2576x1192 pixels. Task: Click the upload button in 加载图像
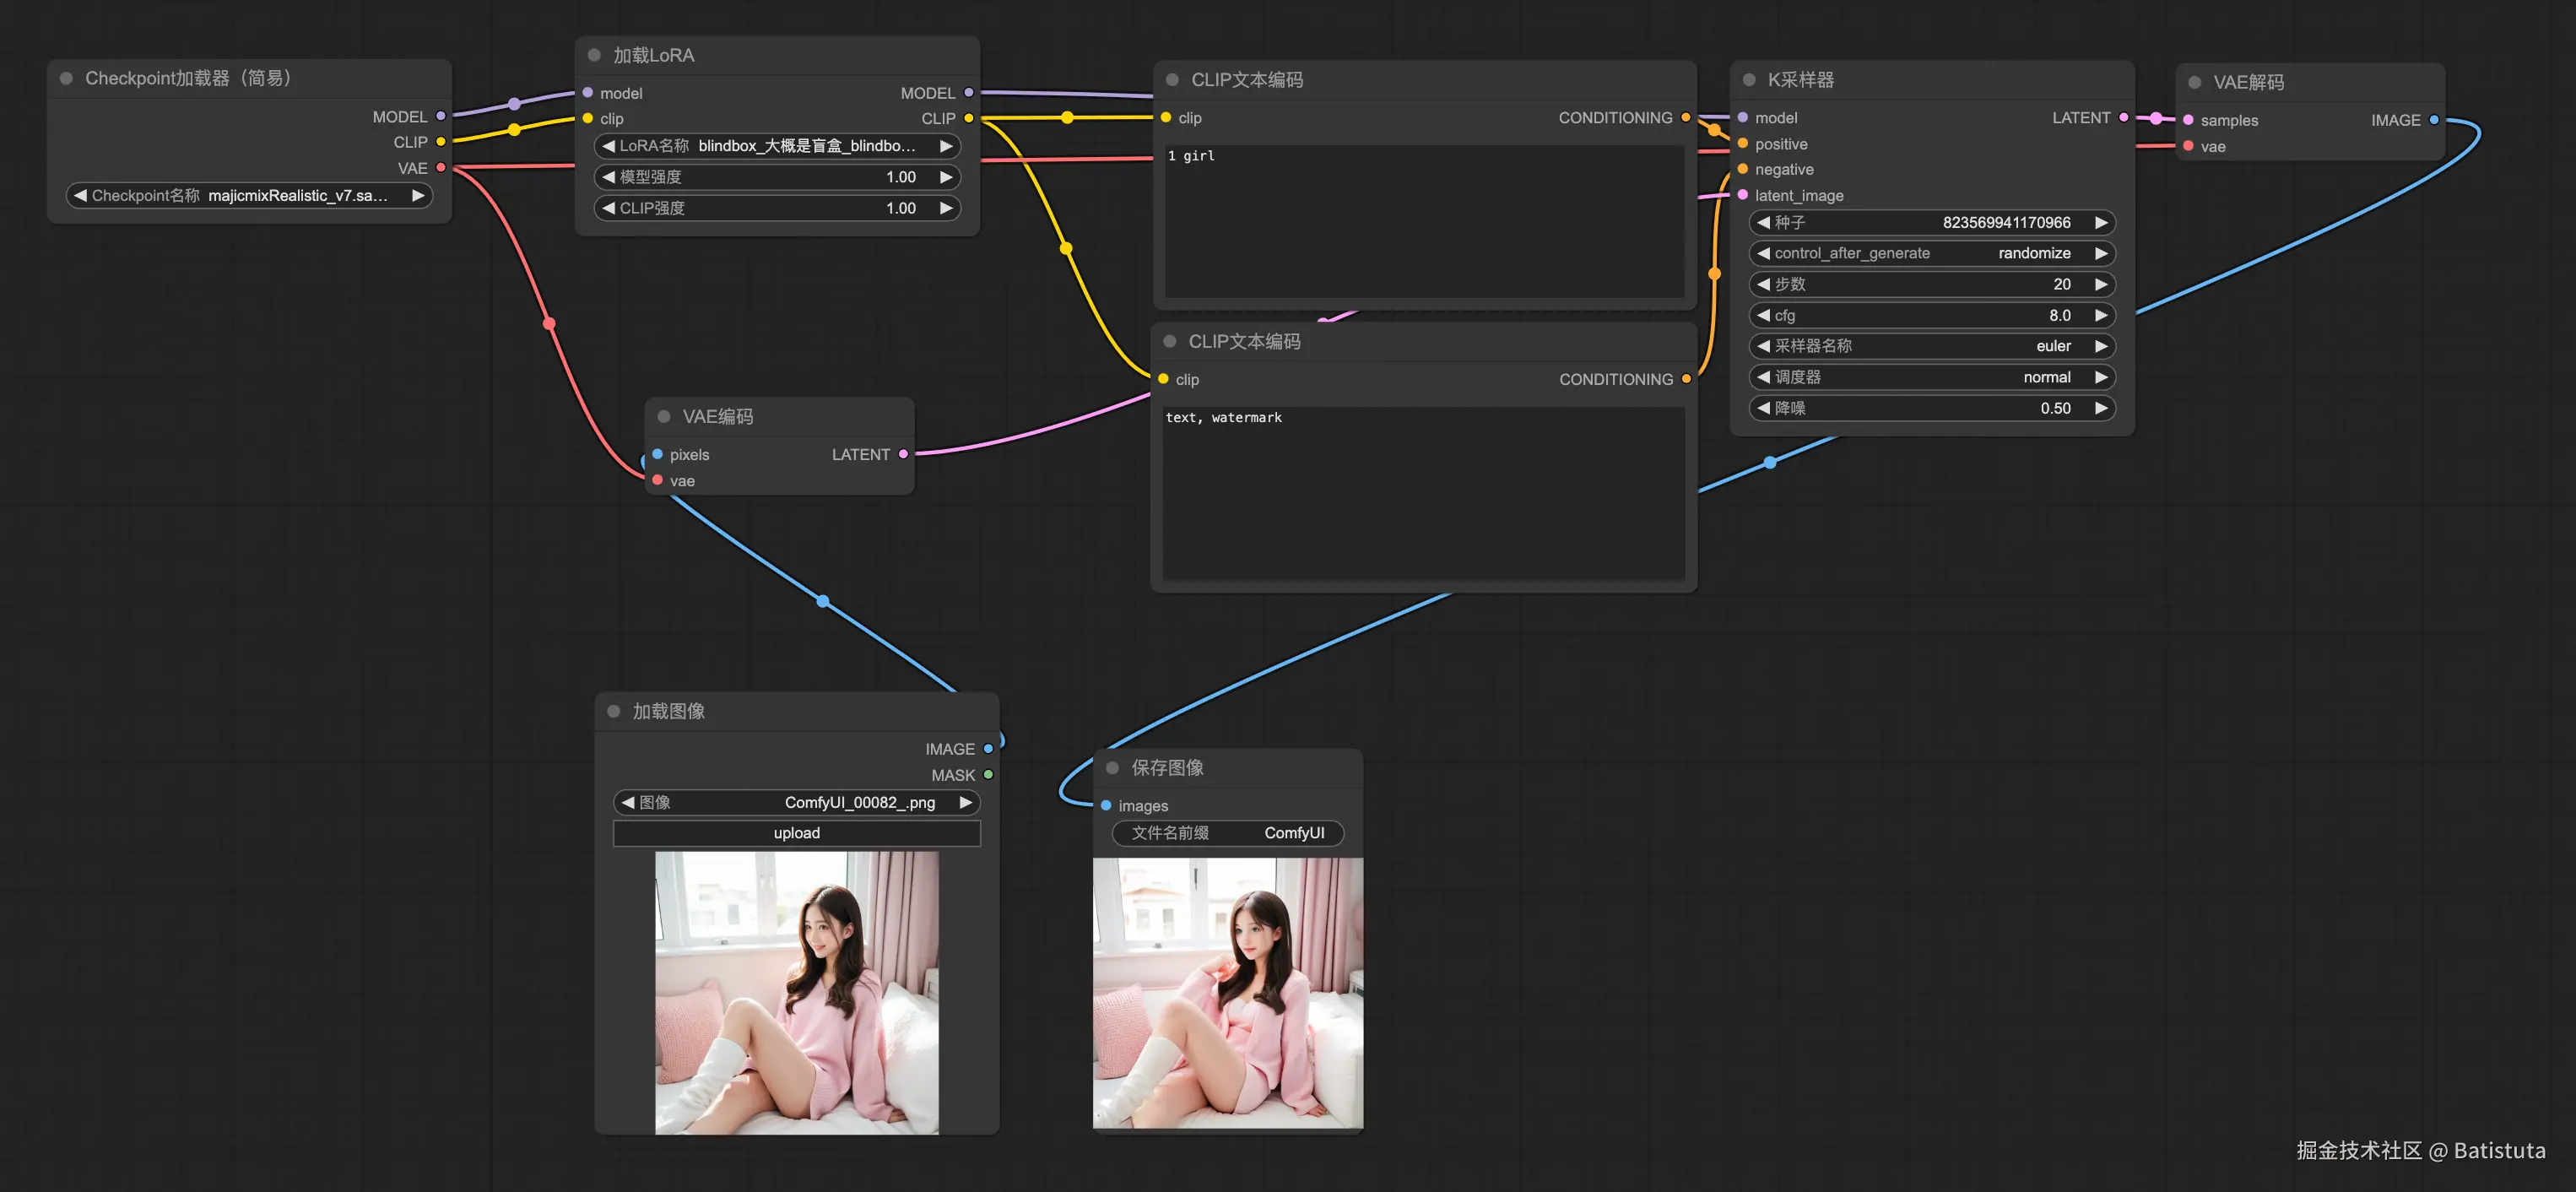click(796, 833)
